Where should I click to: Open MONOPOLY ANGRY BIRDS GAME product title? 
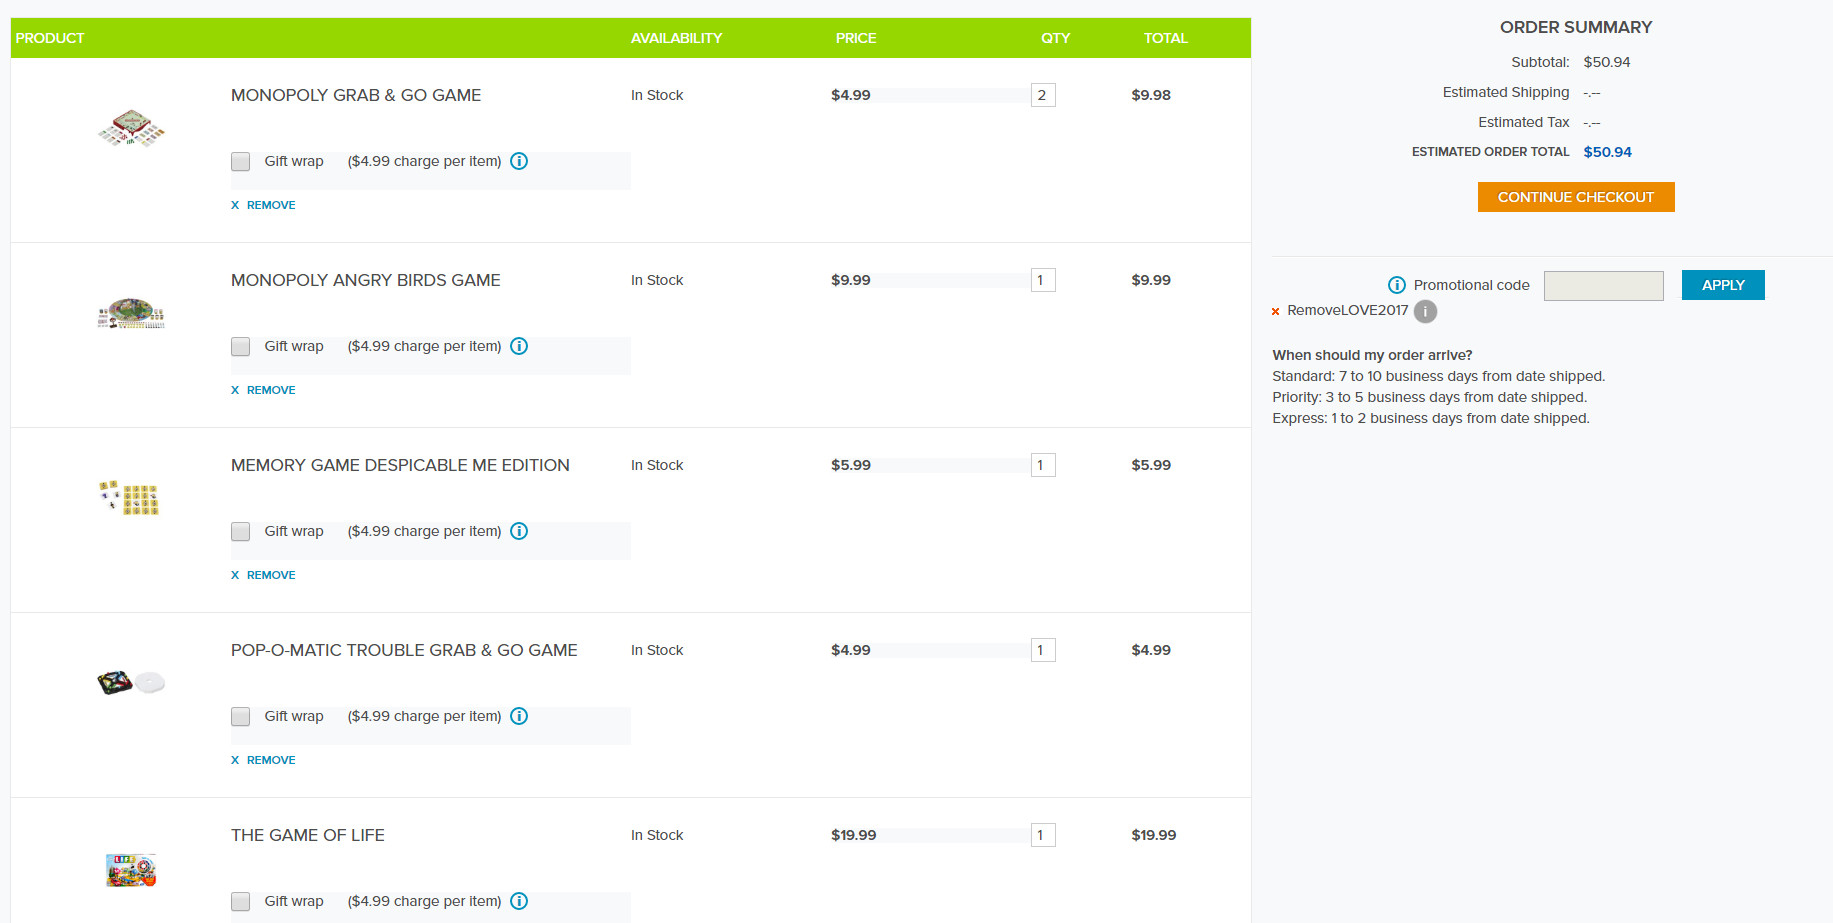[366, 280]
